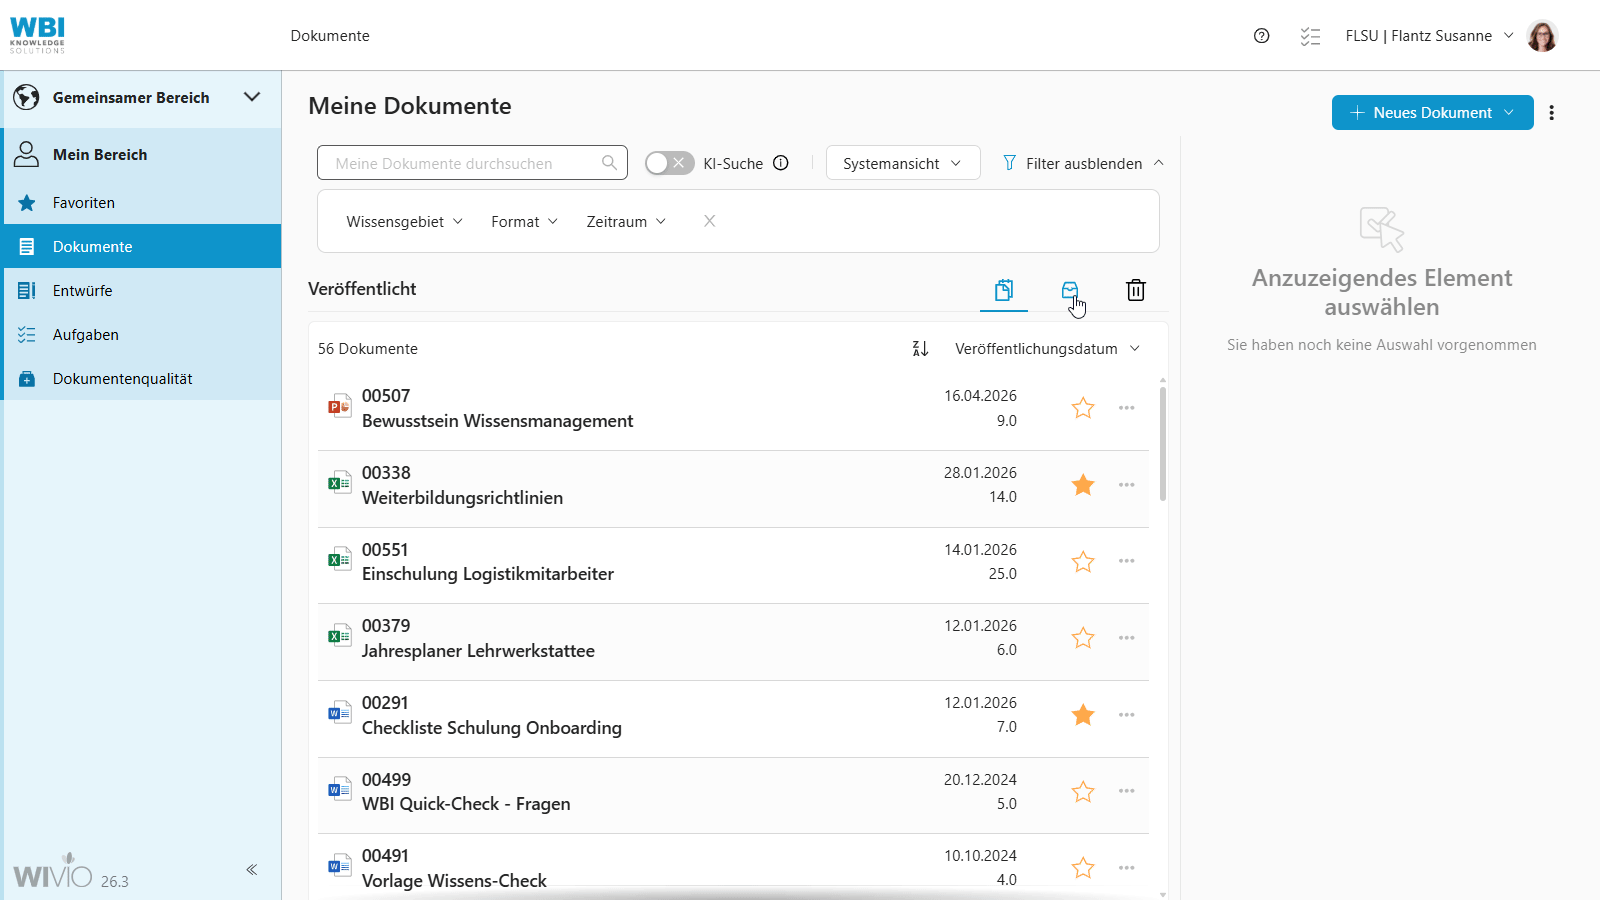Click the Word icon of document 00291

coord(339,713)
